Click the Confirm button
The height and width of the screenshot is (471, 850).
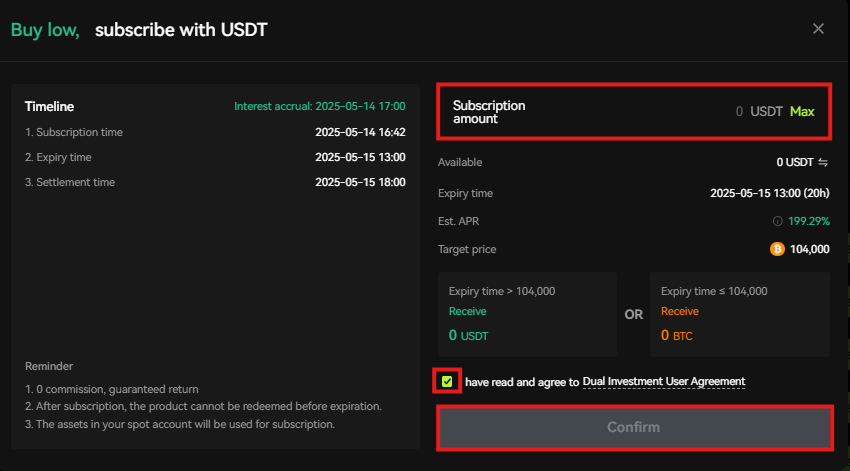coord(634,427)
